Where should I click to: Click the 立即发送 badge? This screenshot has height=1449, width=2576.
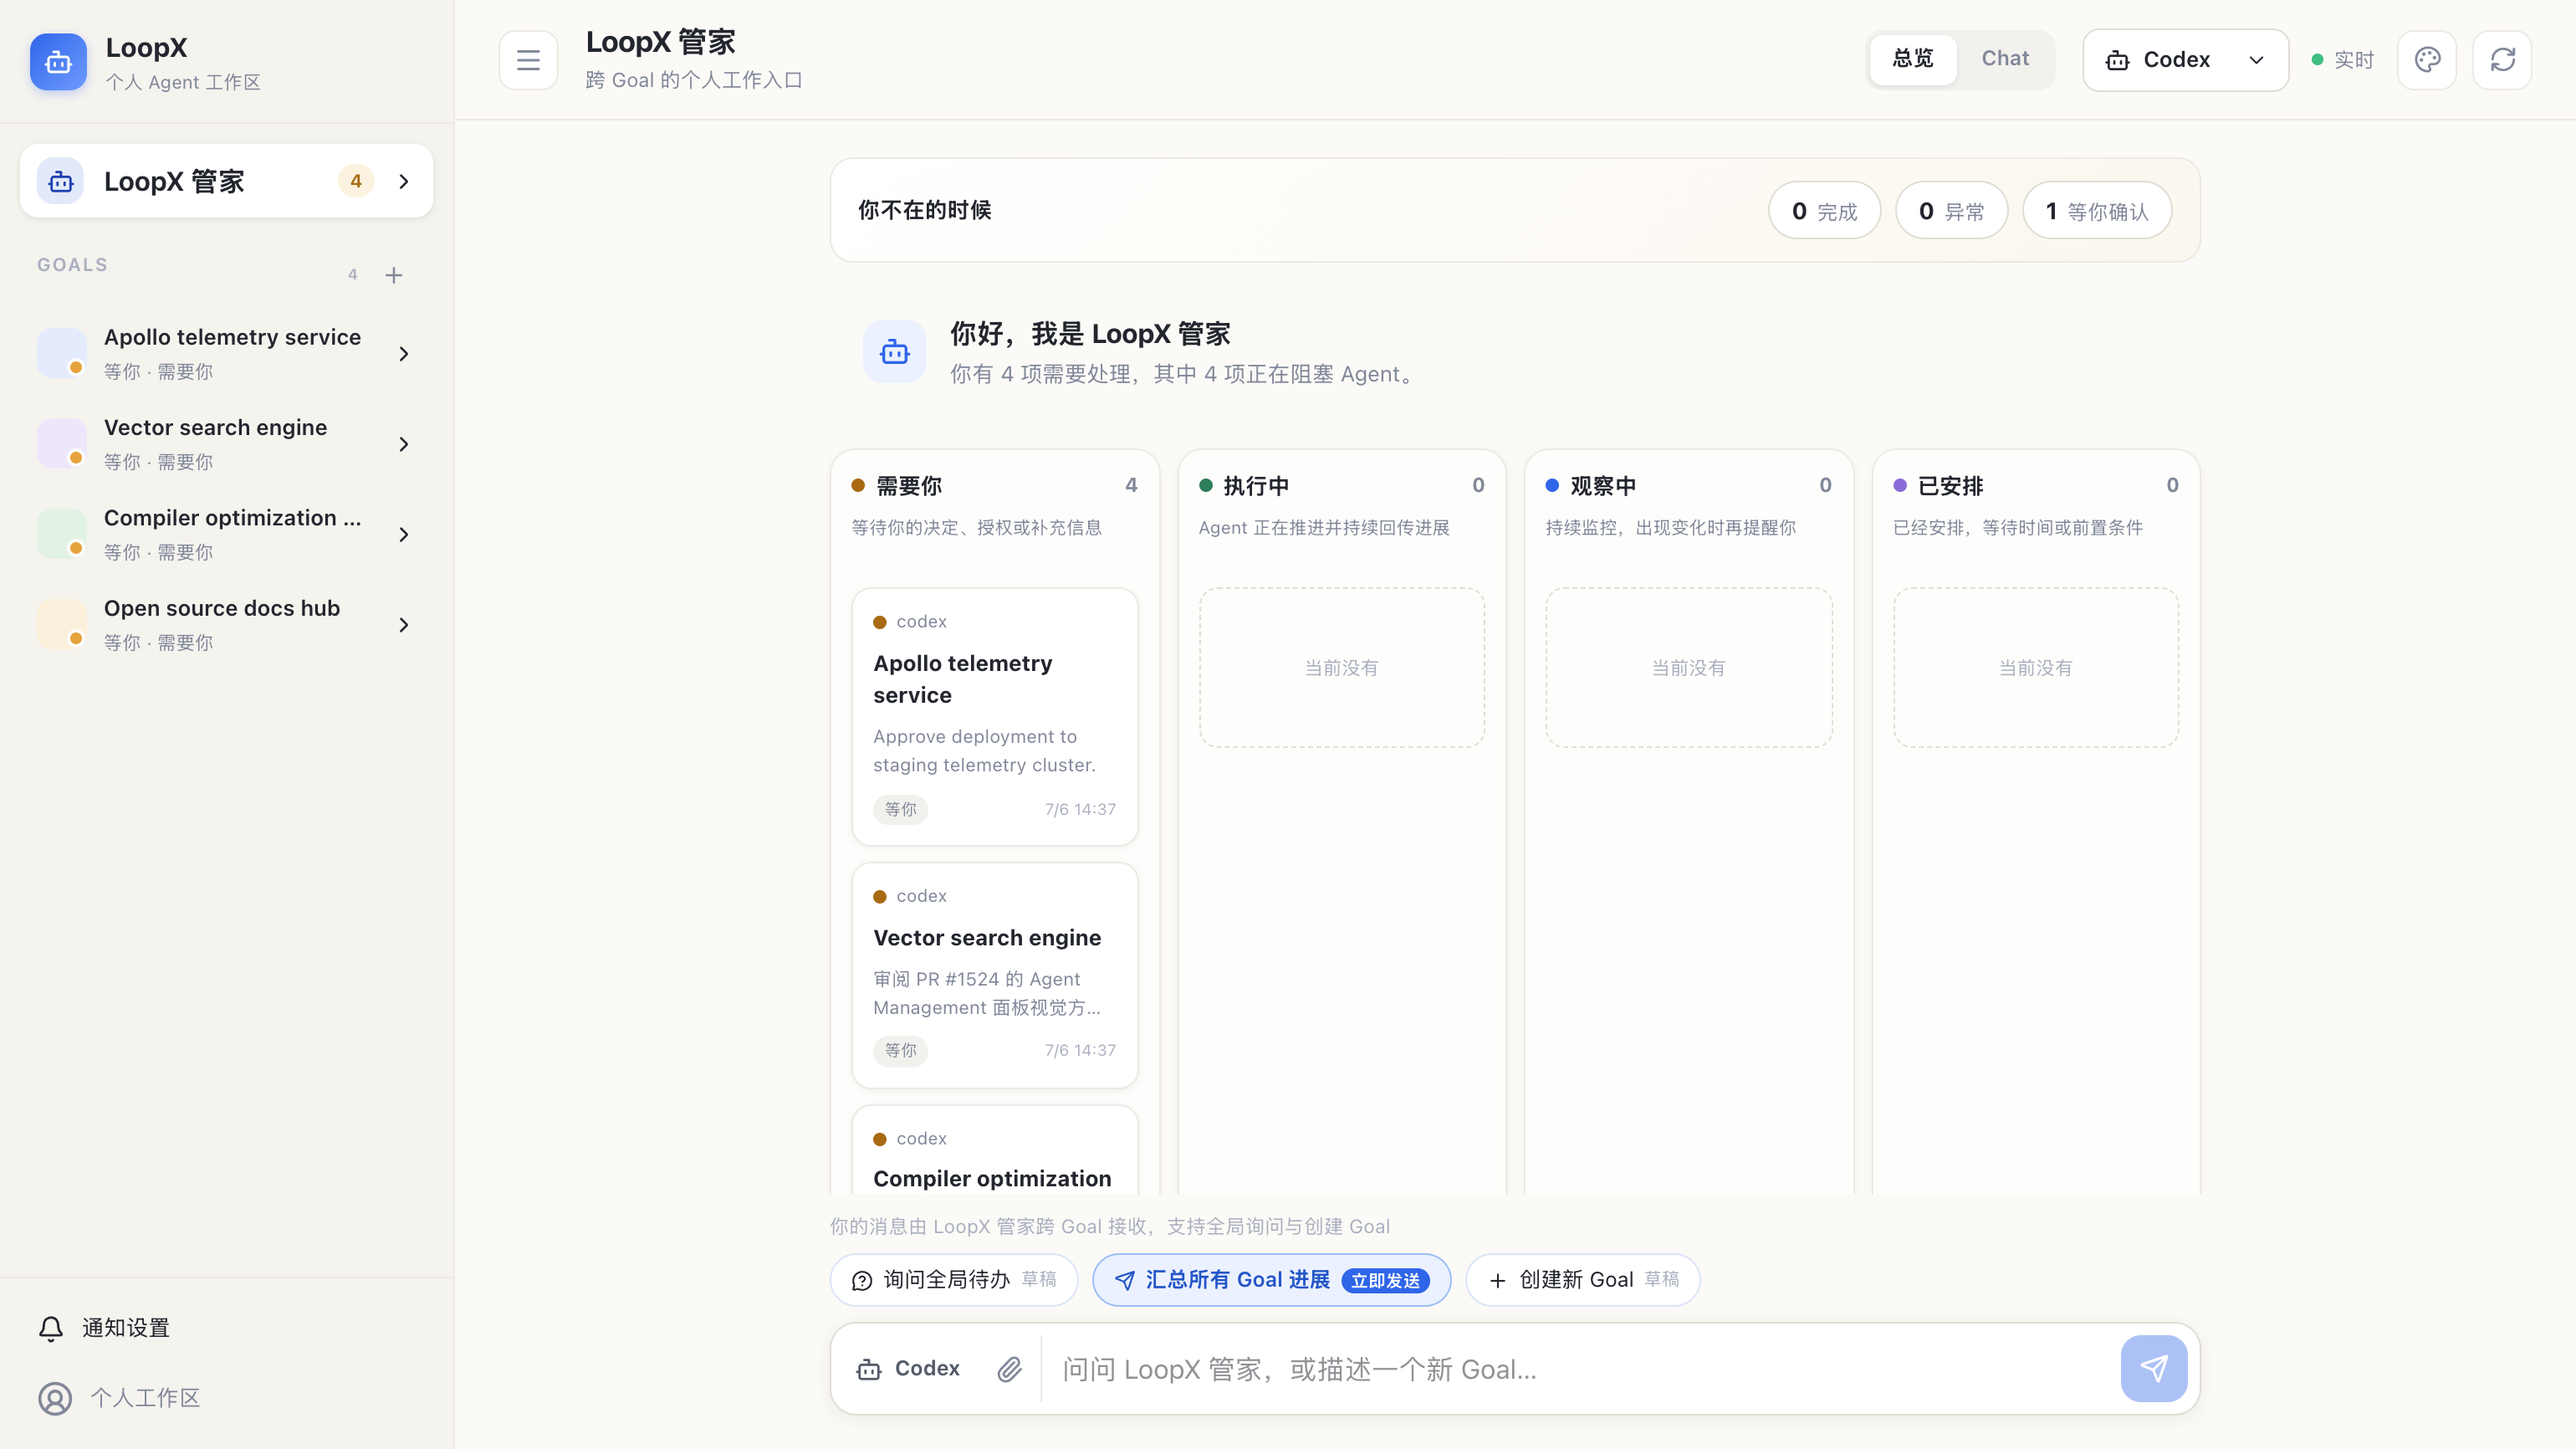[x=1385, y=1281]
